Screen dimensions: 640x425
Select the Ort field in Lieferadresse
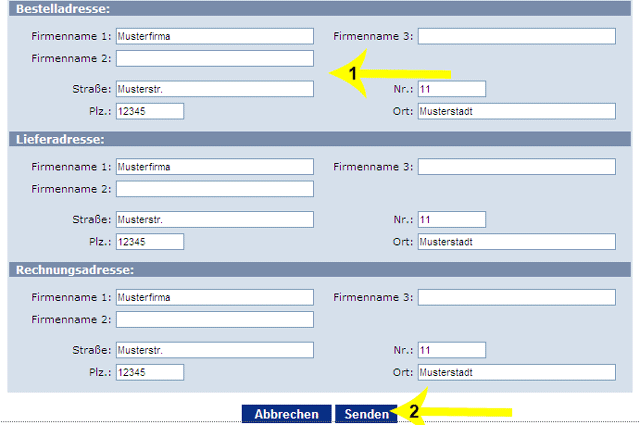tap(517, 242)
